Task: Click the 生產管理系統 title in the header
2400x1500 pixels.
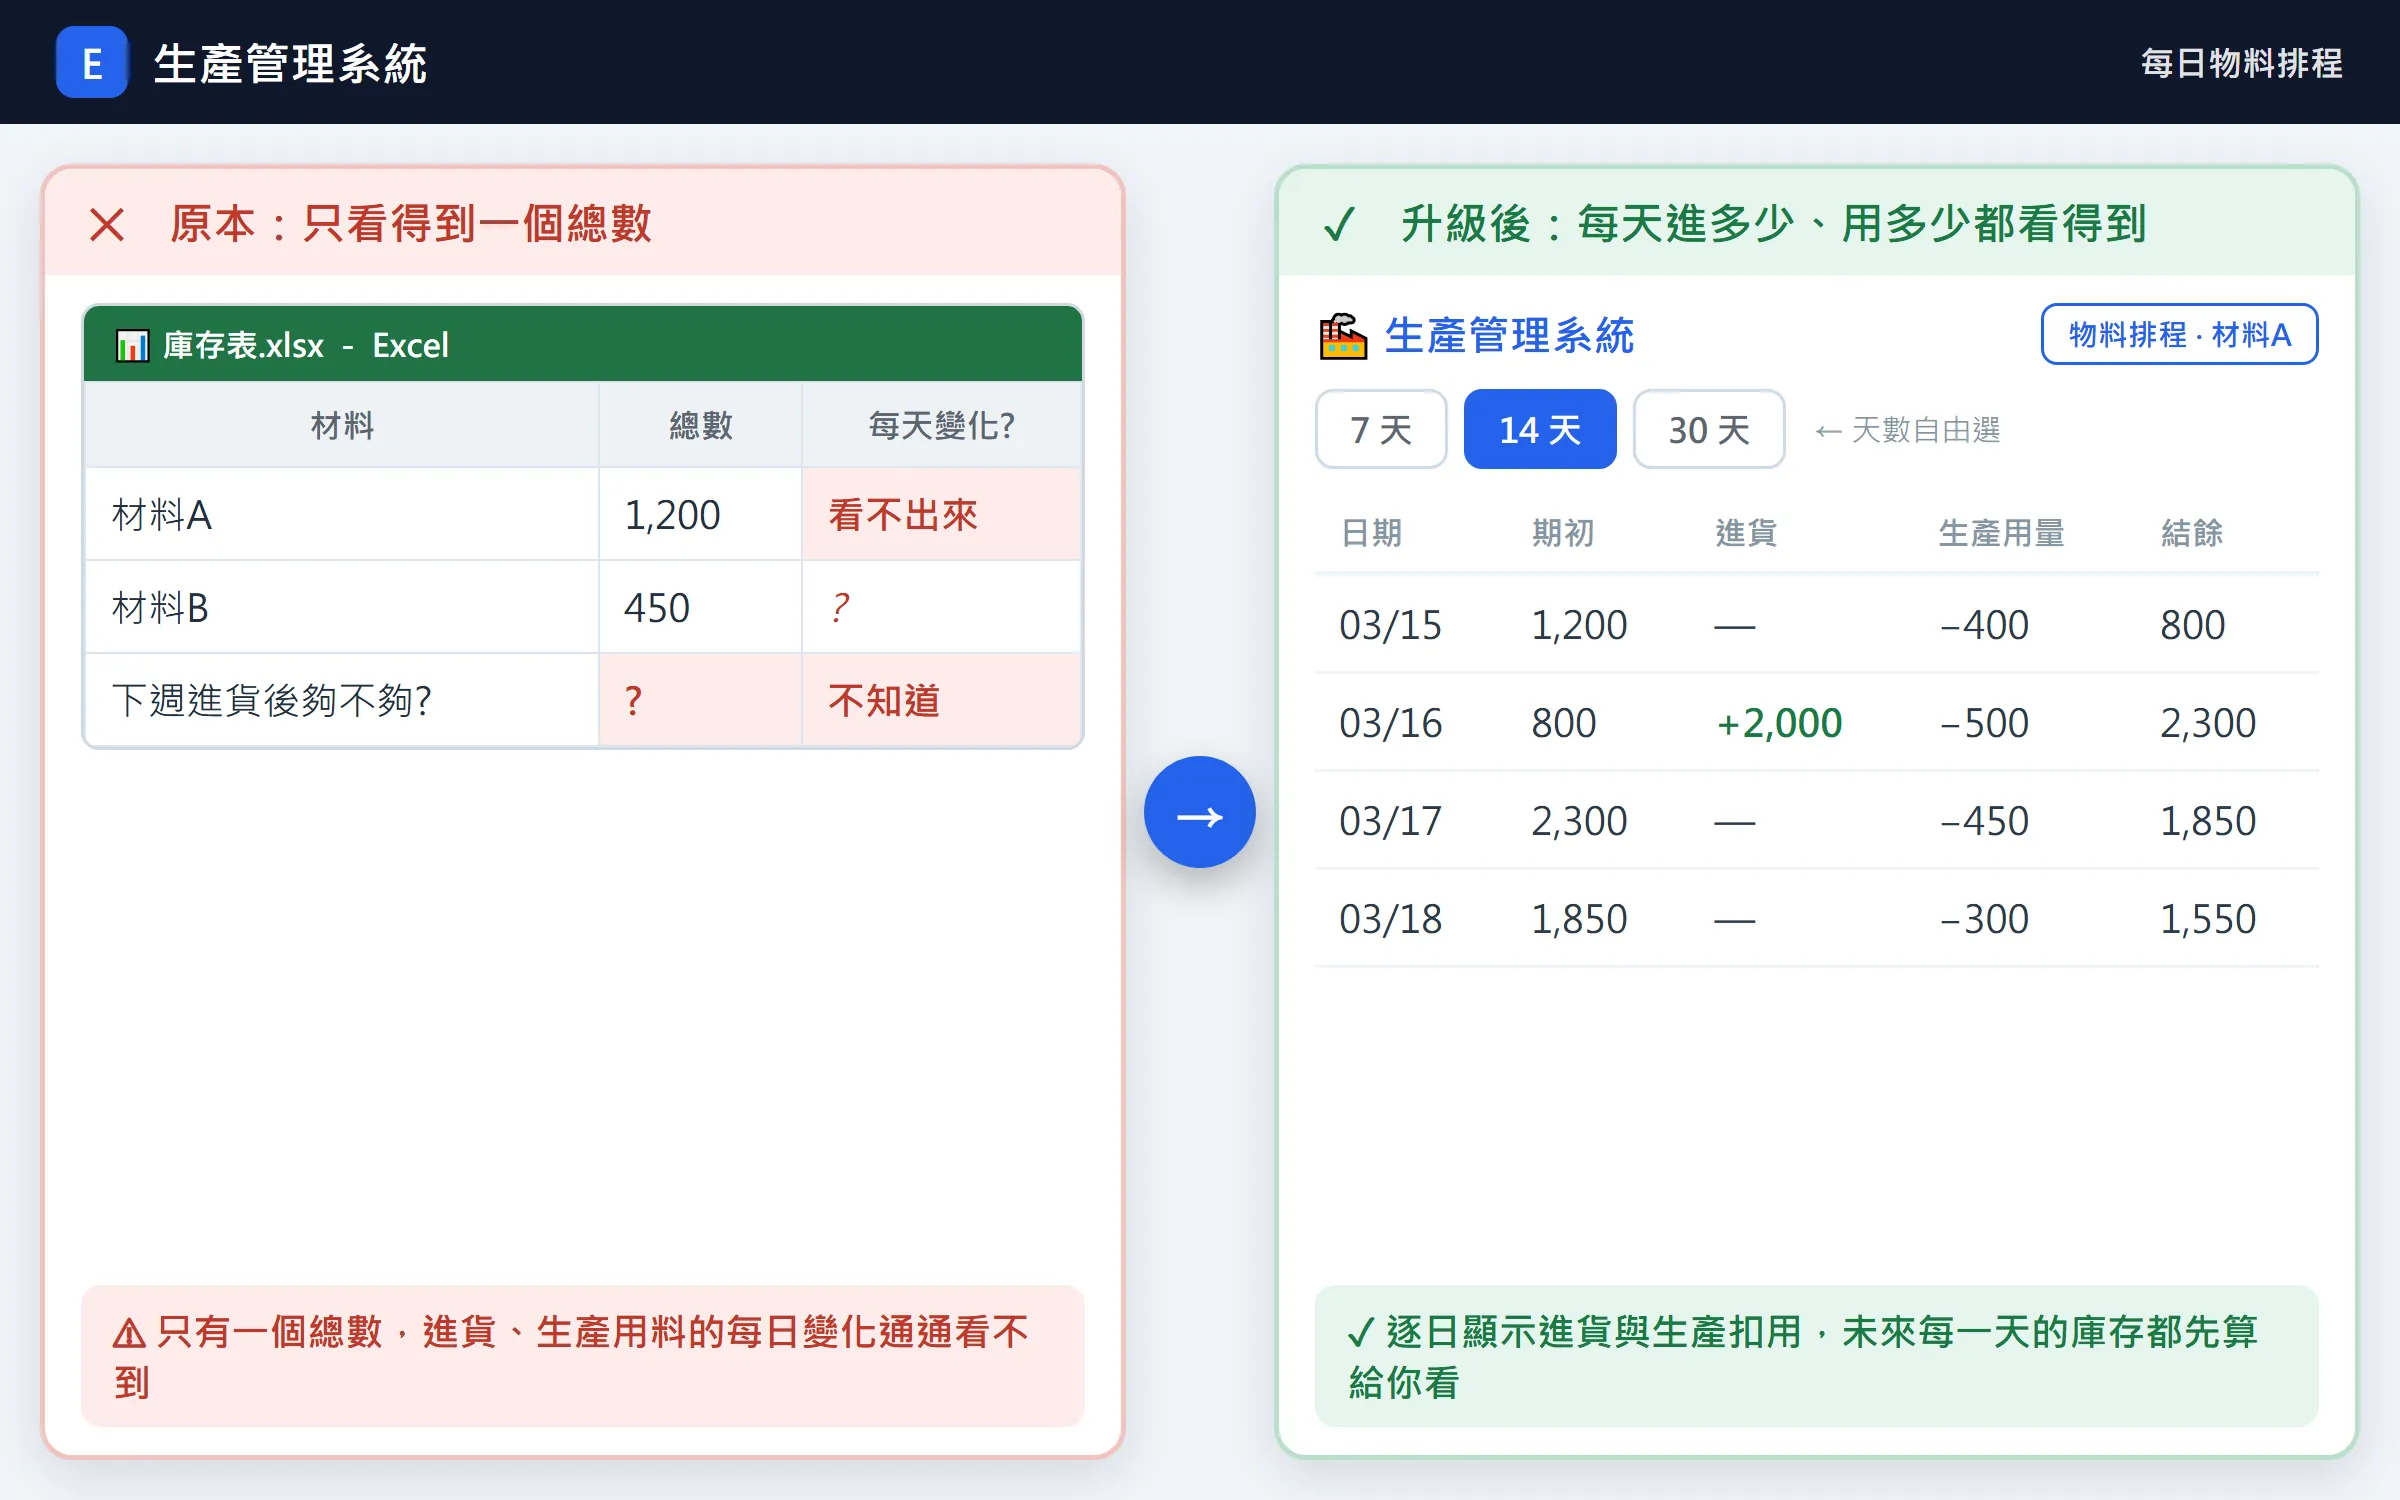Action: 291,64
